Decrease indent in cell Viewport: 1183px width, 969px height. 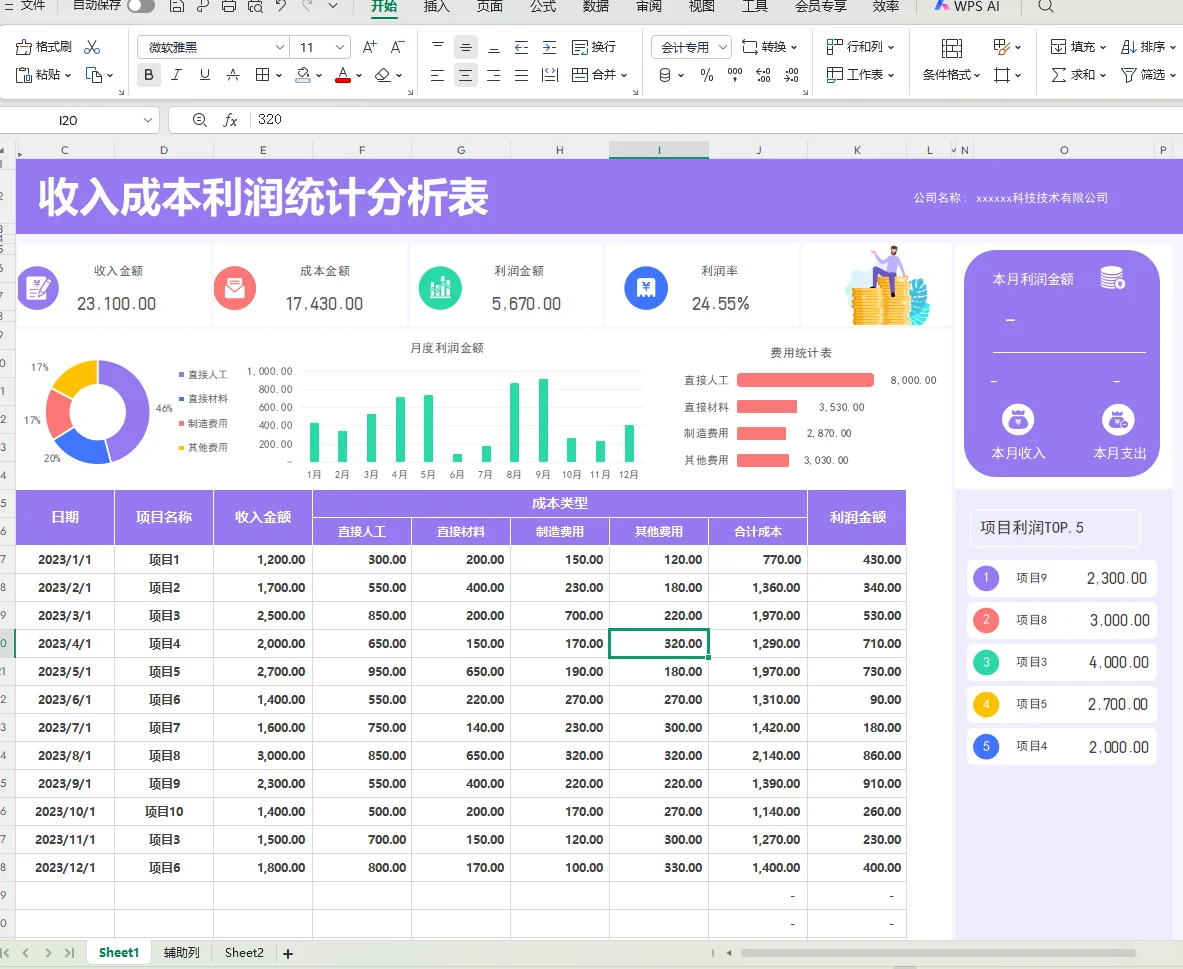coord(521,47)
